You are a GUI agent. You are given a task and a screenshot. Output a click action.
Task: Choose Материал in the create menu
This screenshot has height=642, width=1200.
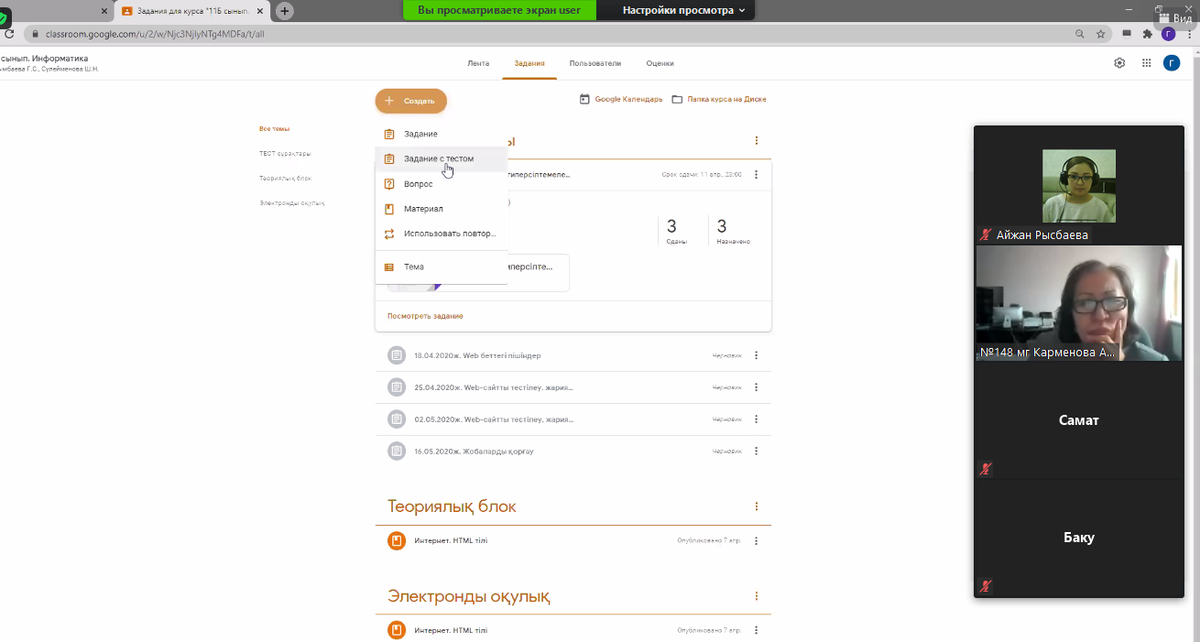pyautogui.click(x=423, y=209)
